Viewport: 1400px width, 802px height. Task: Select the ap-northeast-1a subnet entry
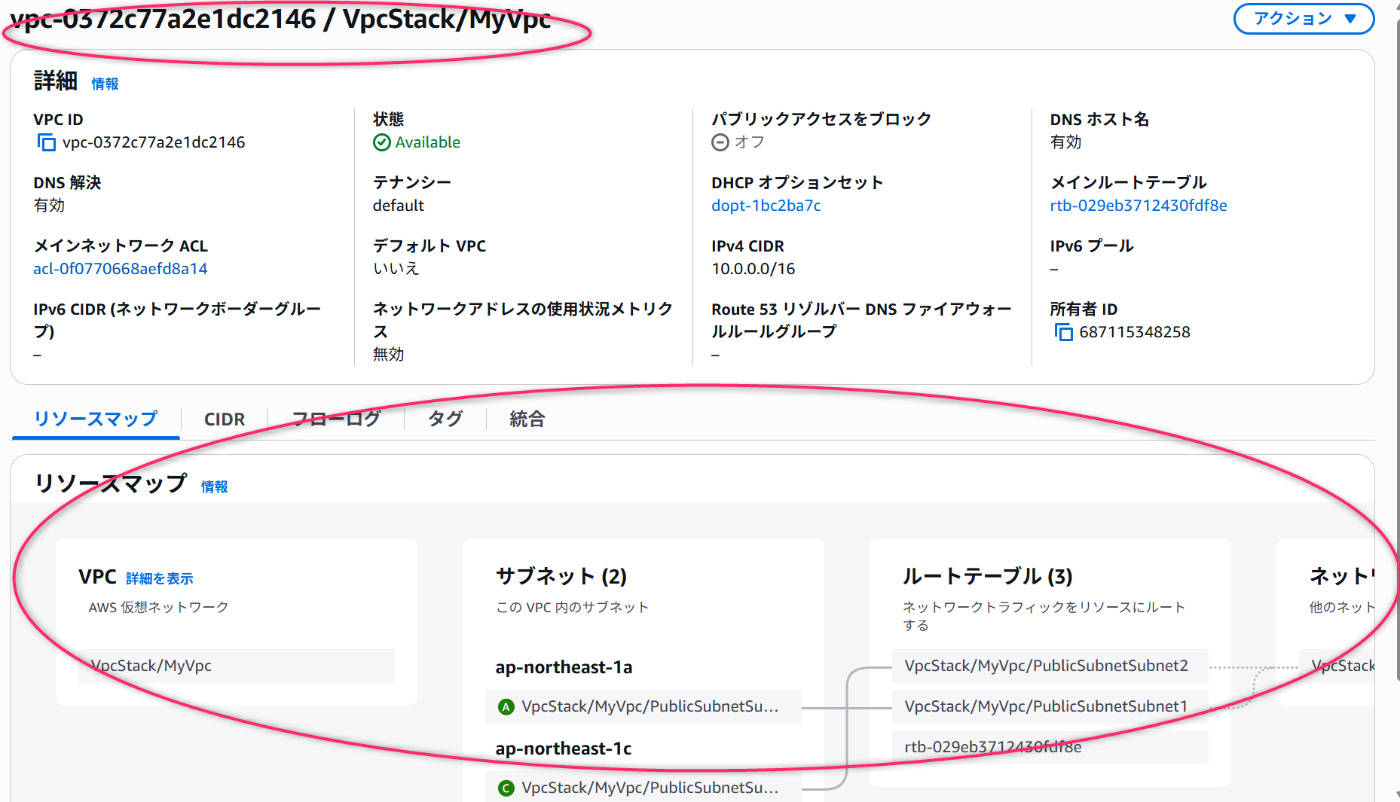pos(643,707)
